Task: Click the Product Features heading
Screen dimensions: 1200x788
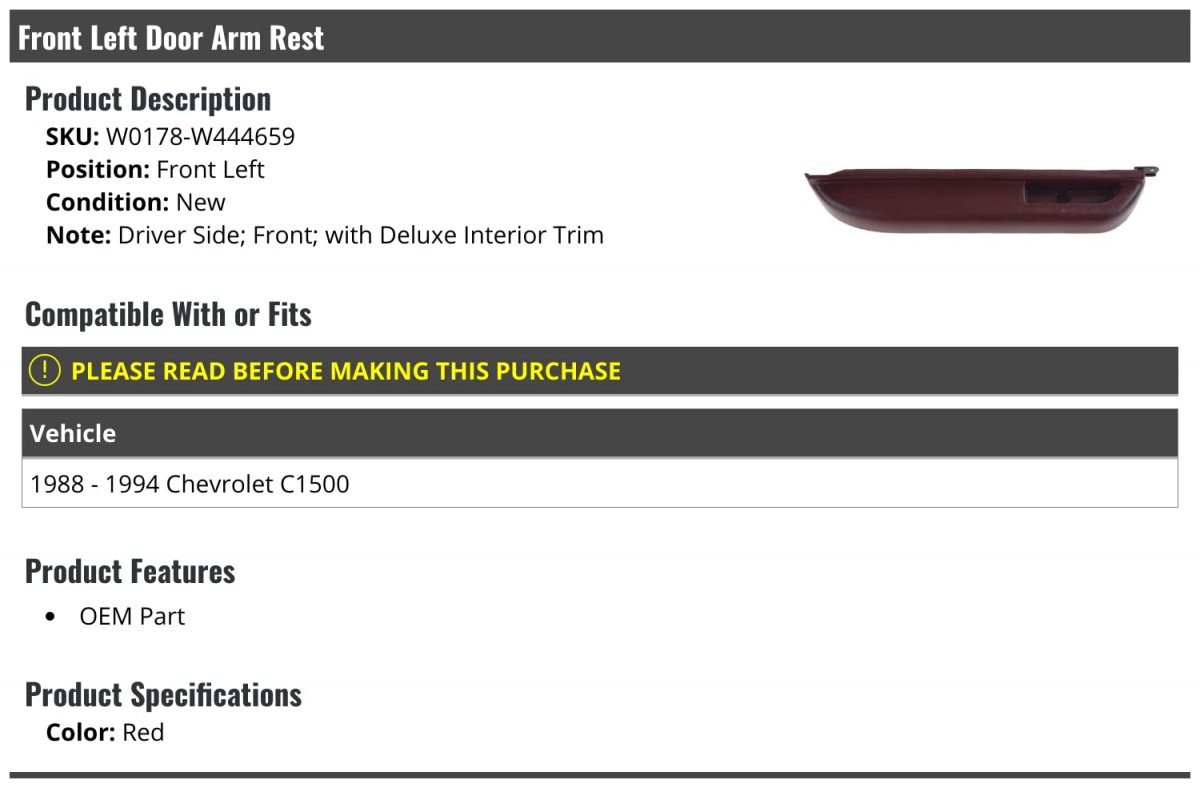Action: pyautogui.click(x=130, y=571)
